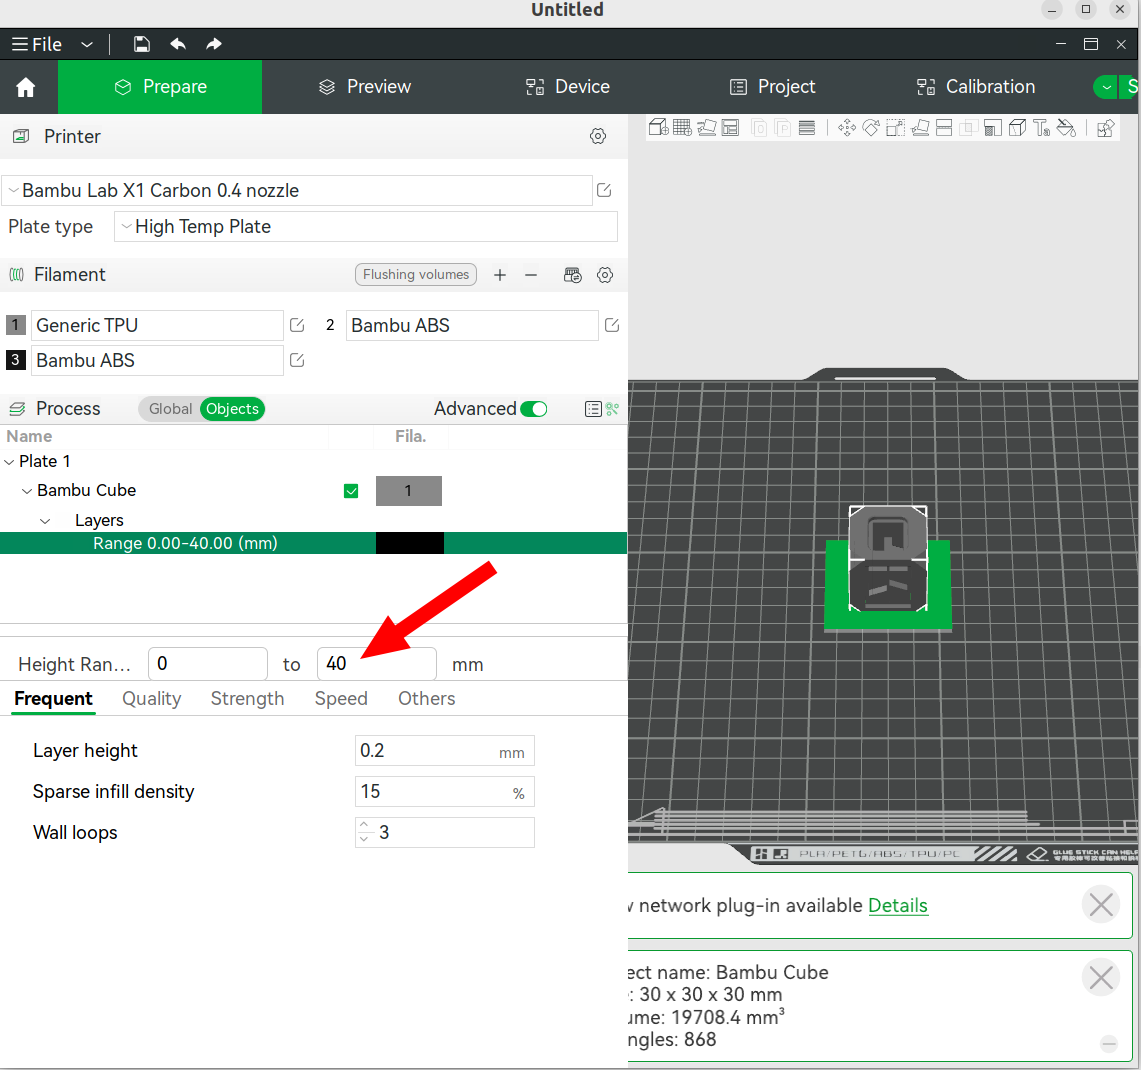Edit filament 2 Bambu ABS preset
The width and height of the screenshot is (1141, 1070).
tap(612, 325)
